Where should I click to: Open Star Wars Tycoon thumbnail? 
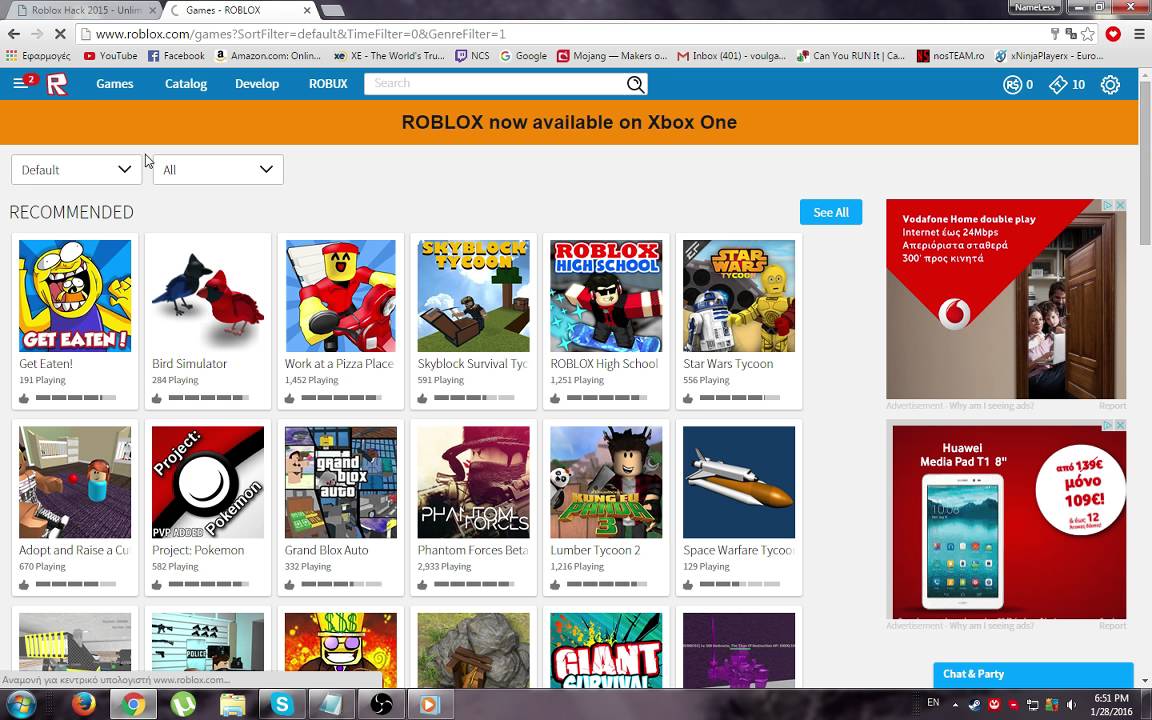pos(739,296)
